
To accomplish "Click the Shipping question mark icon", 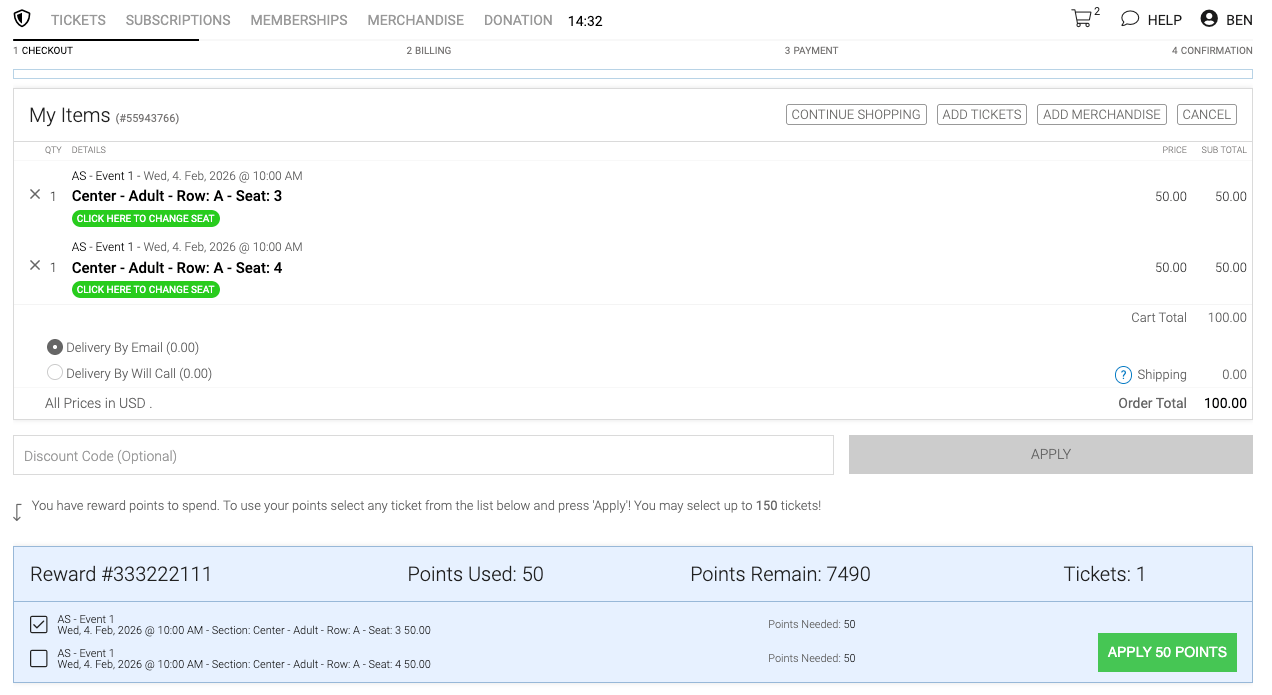I will 1123,375.
